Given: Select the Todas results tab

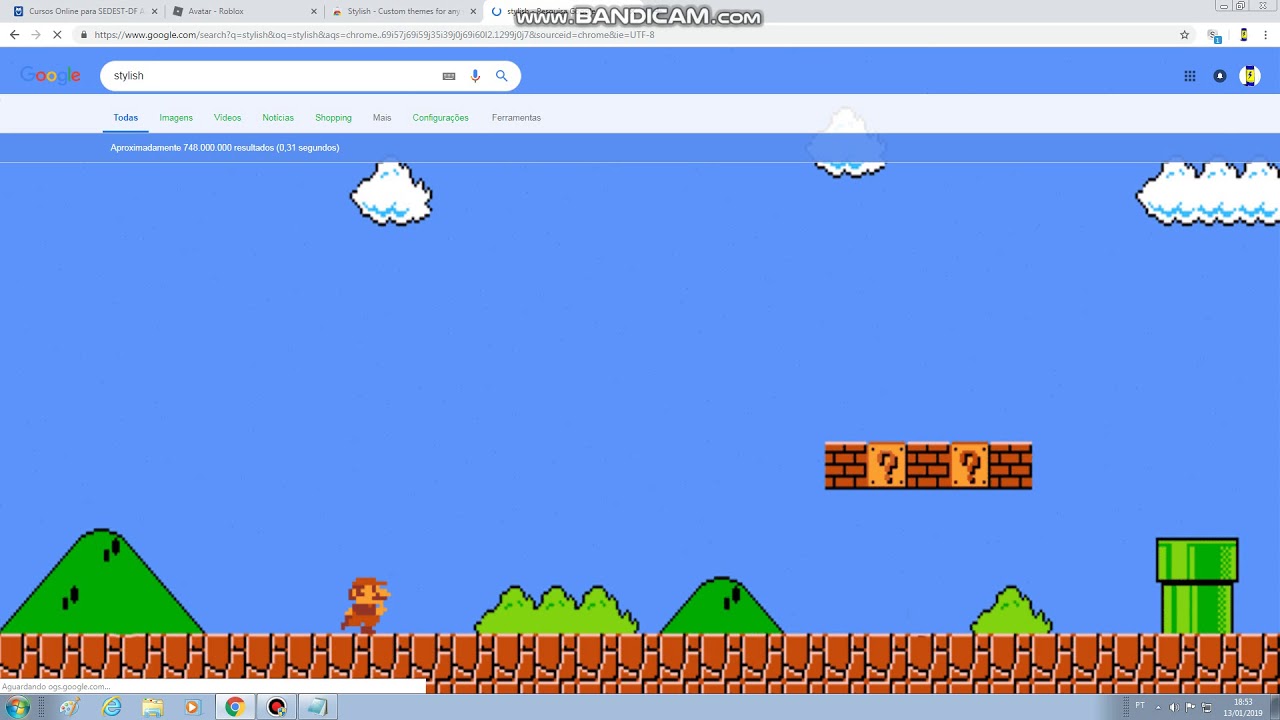Looking at the screenshot, I should click(126, 118).
